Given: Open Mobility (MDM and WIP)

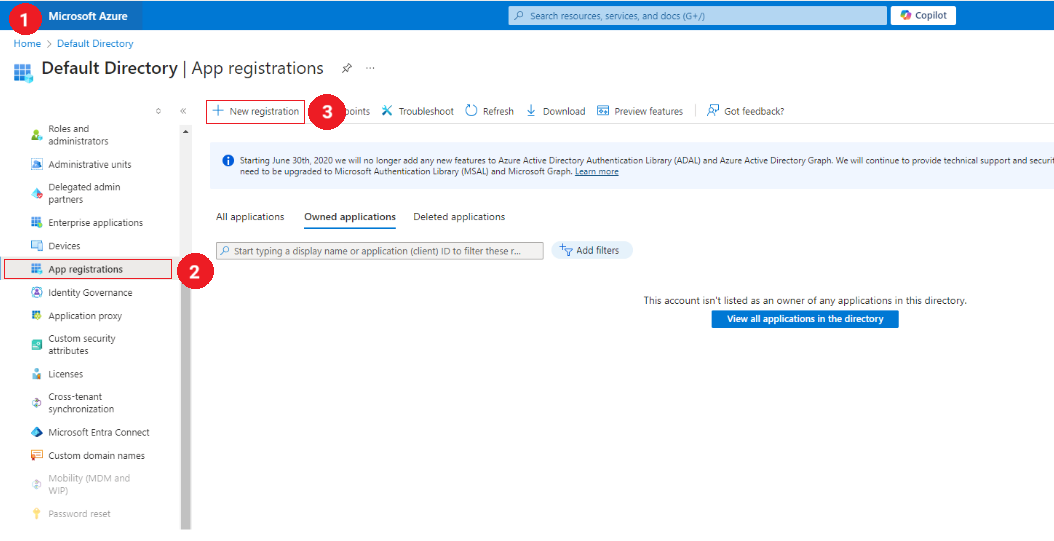Looking at the screenshot, I should [x=91, y=485].
